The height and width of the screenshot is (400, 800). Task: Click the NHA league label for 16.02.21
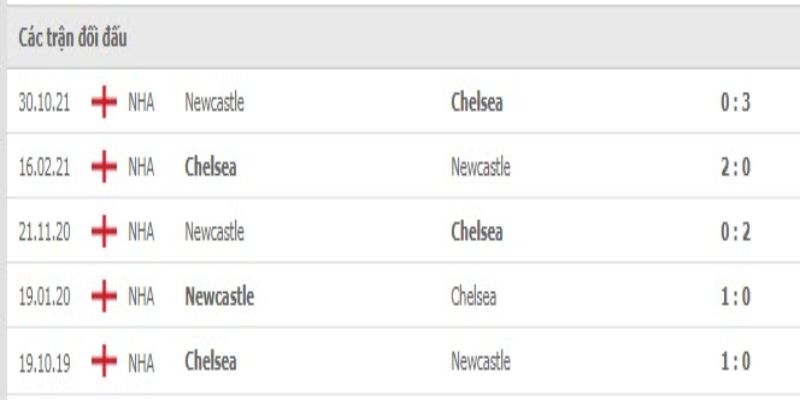pos(141,167)
